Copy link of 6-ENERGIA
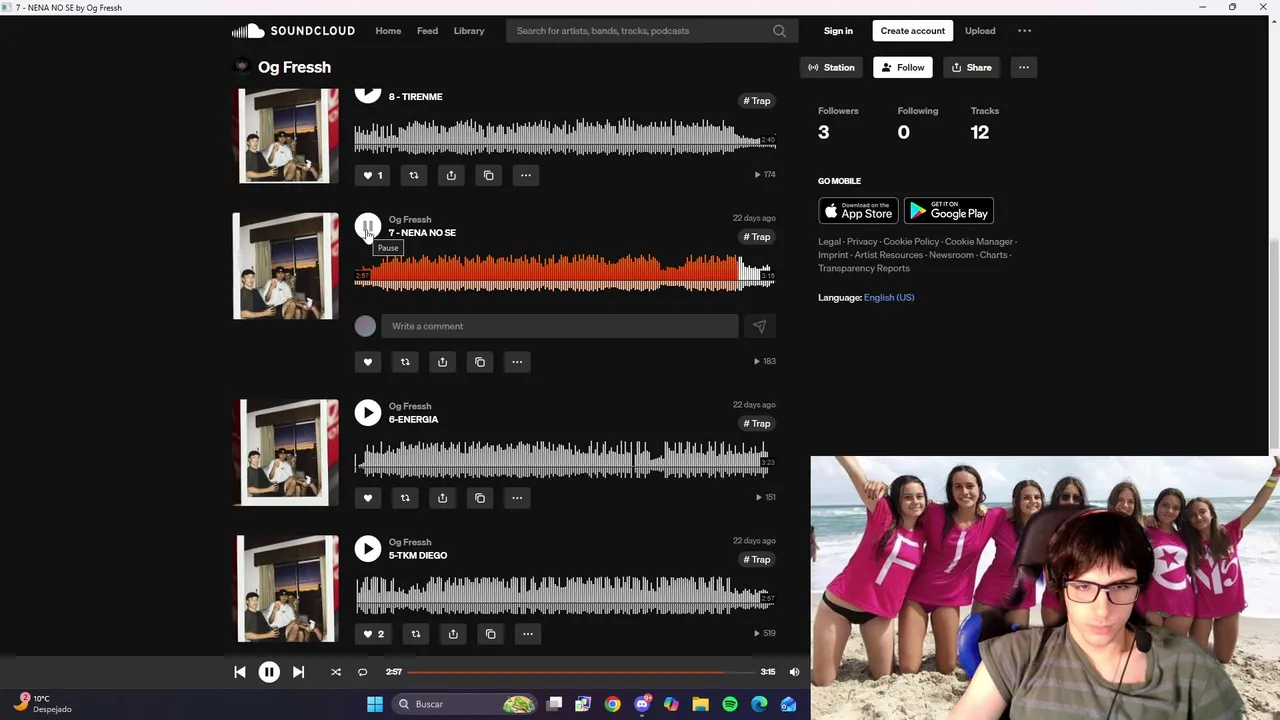 click(480, 498)
